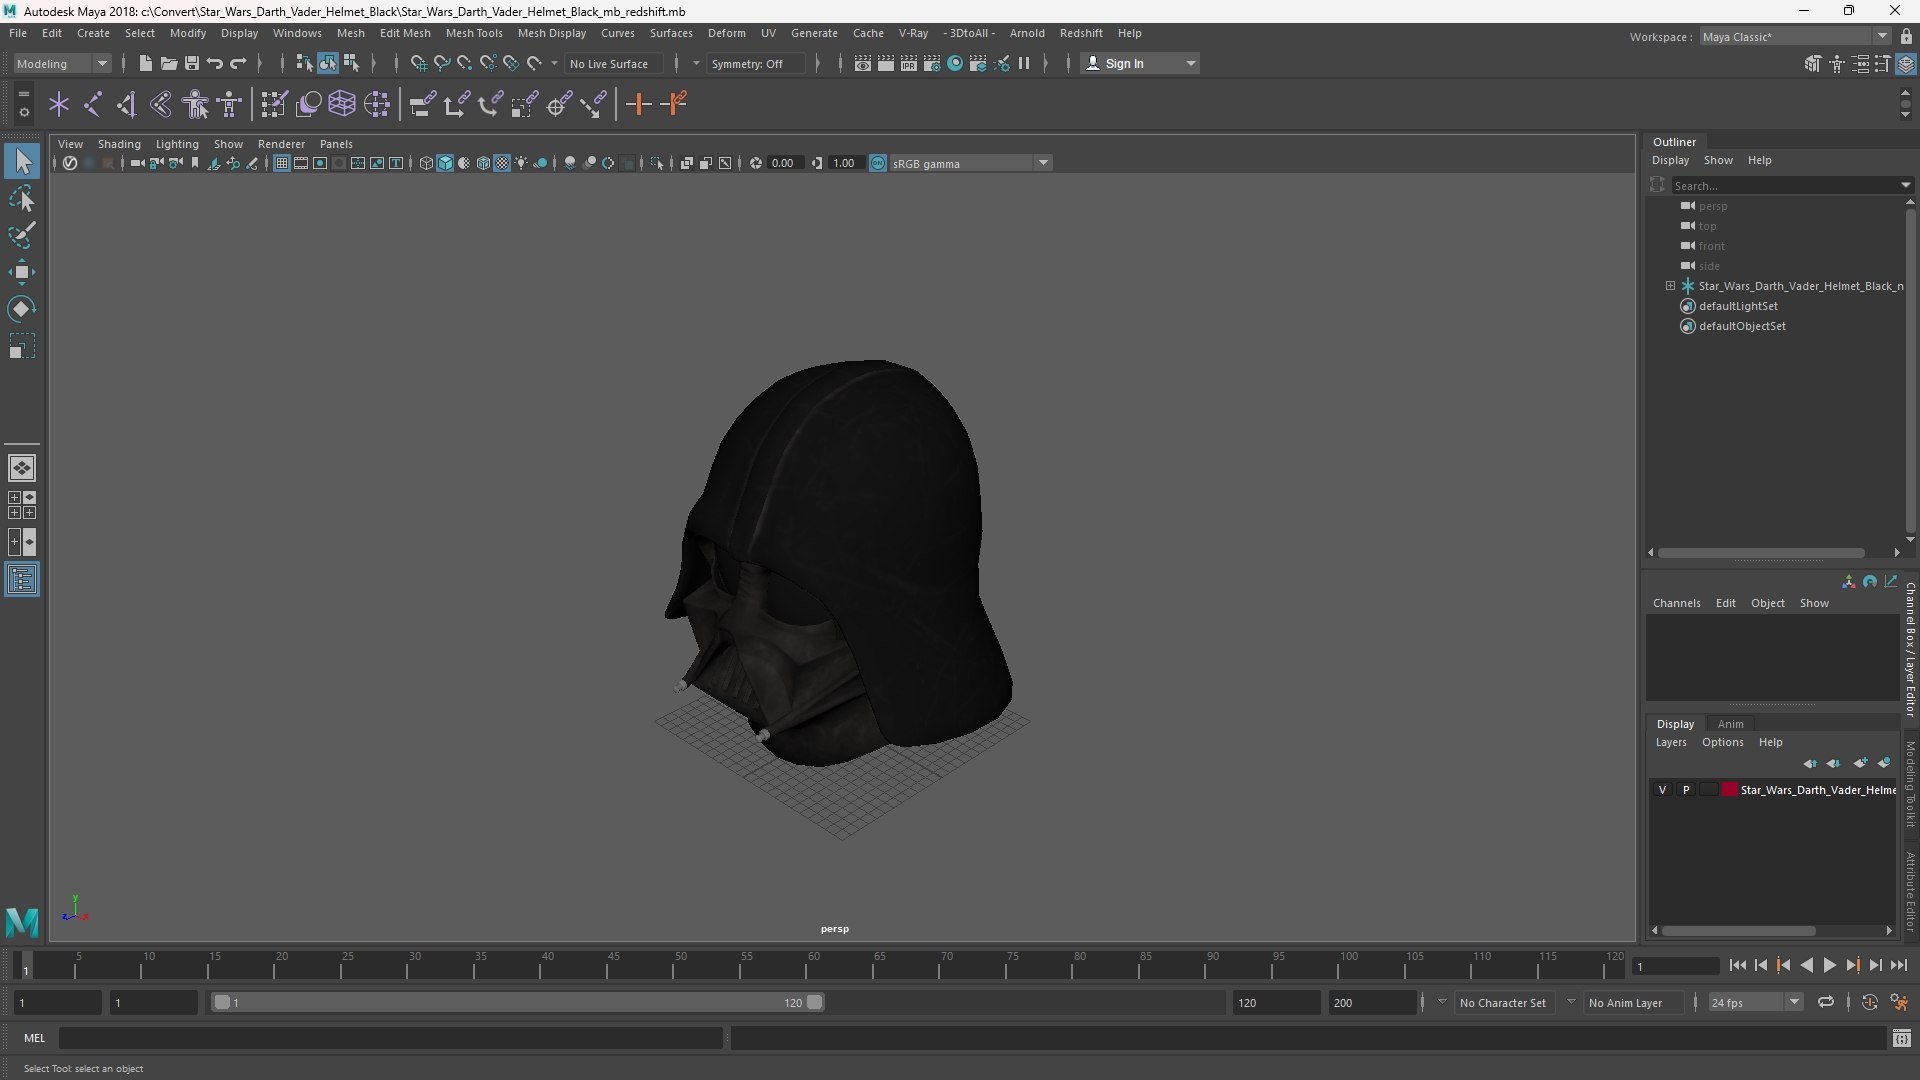Viewport: 1920px width, 1080px height.
Task: Click the viewport grid toggle icon
Action: 282,163
